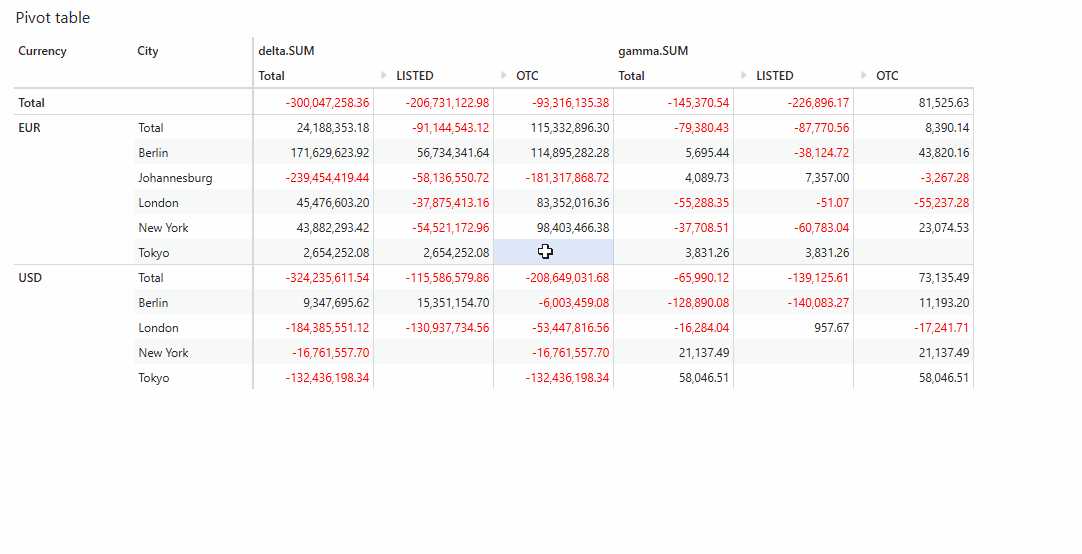Select the EUR currency row label
The height and width of the screenshot is (554, 1082).
pyautogui.click(x=29, y=128)
